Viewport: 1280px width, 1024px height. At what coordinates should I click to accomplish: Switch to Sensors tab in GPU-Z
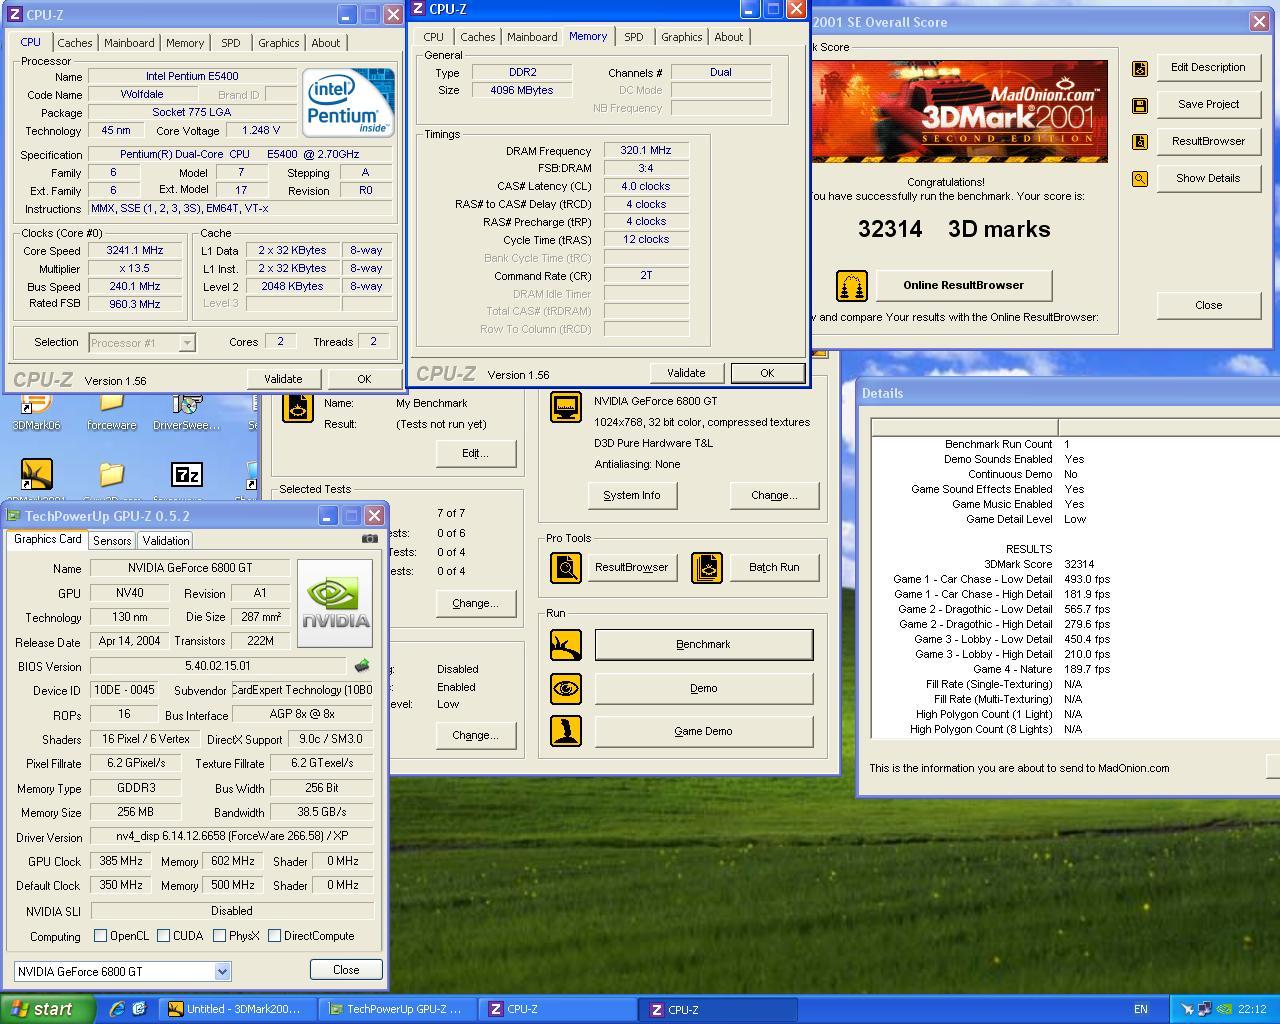(x=112, y=541)
